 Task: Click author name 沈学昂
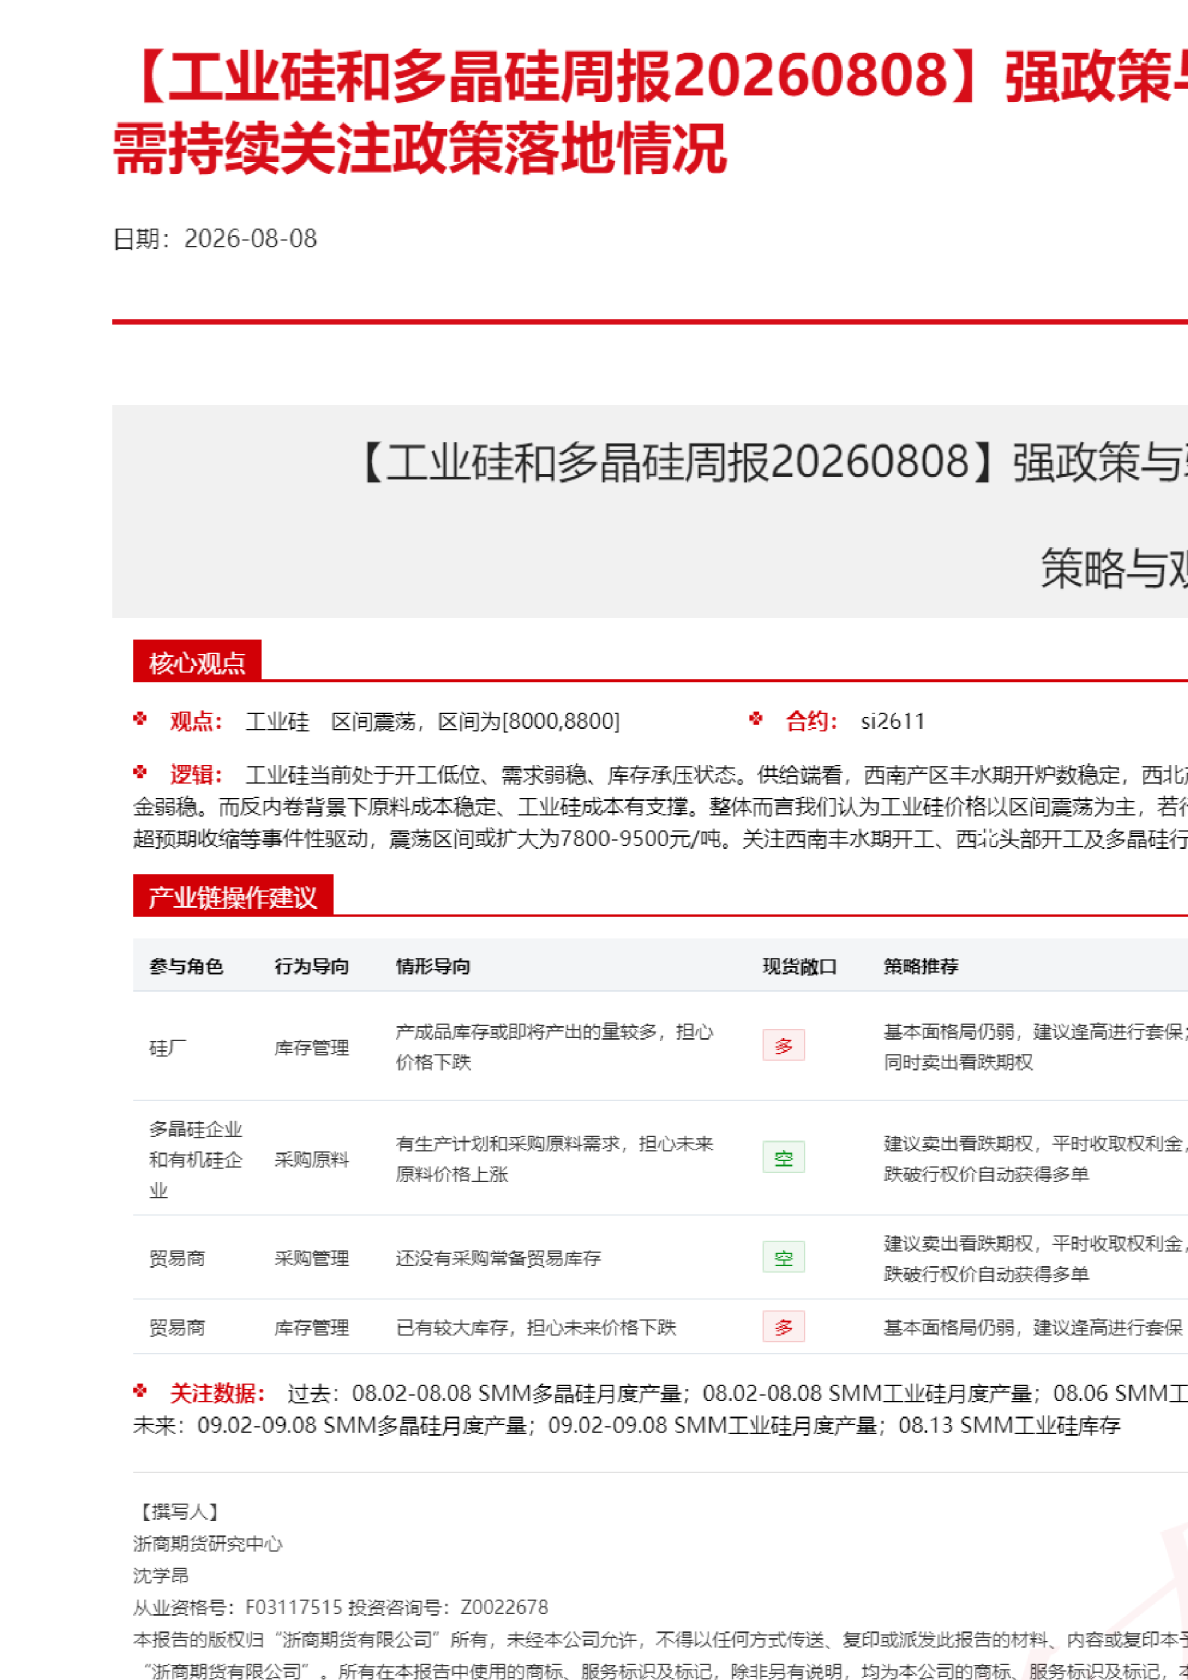point(161,1576)
